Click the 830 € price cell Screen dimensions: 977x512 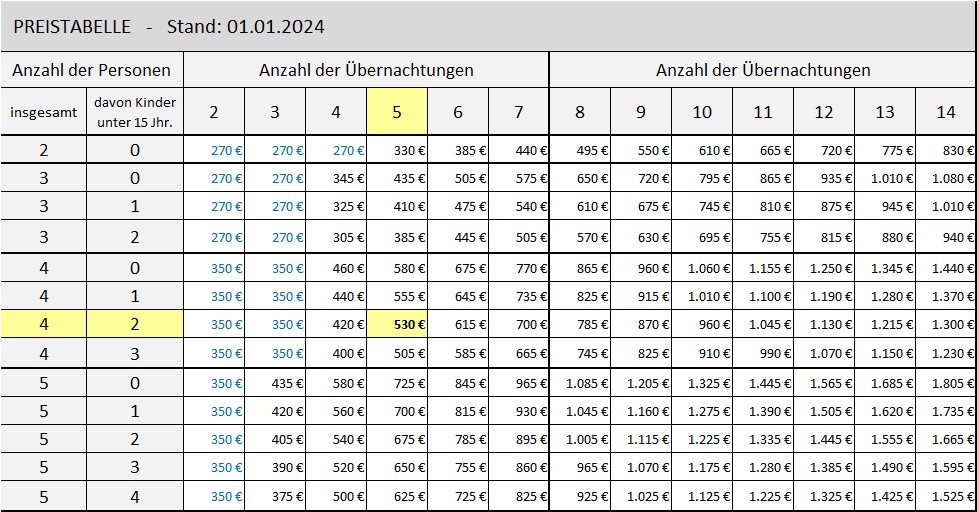[x=946, y=151]
